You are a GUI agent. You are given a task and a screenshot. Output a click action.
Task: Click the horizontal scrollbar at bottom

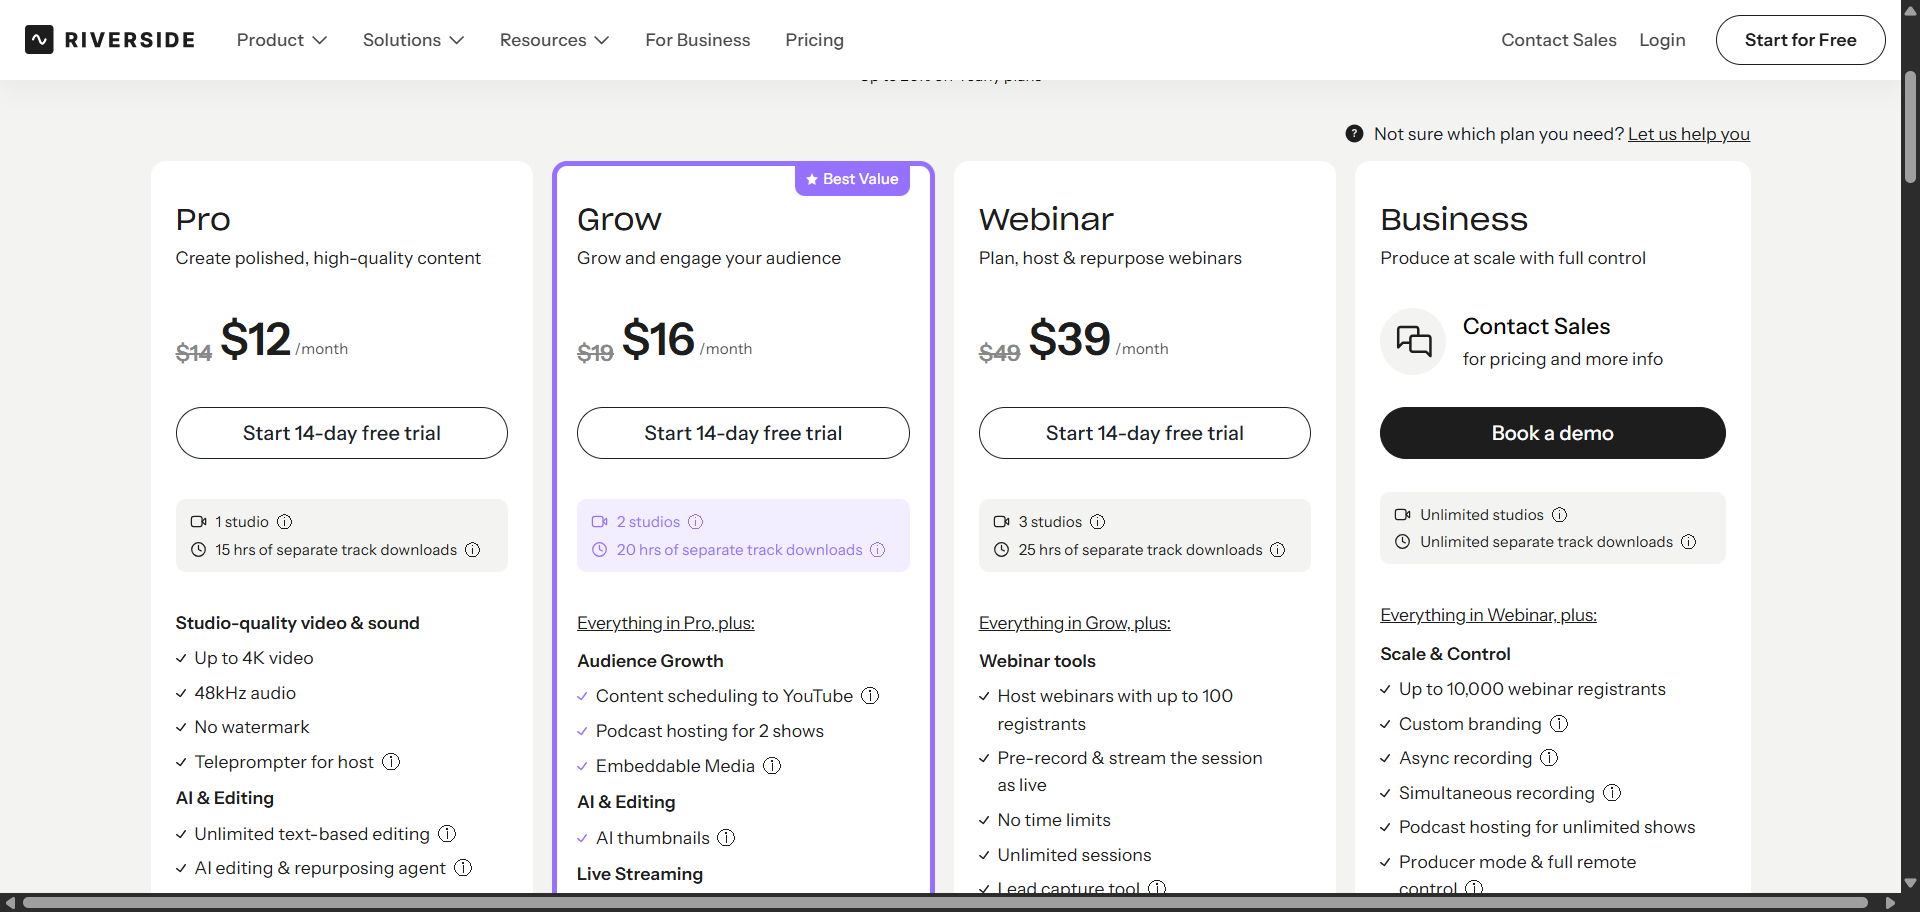click(946, 903)
